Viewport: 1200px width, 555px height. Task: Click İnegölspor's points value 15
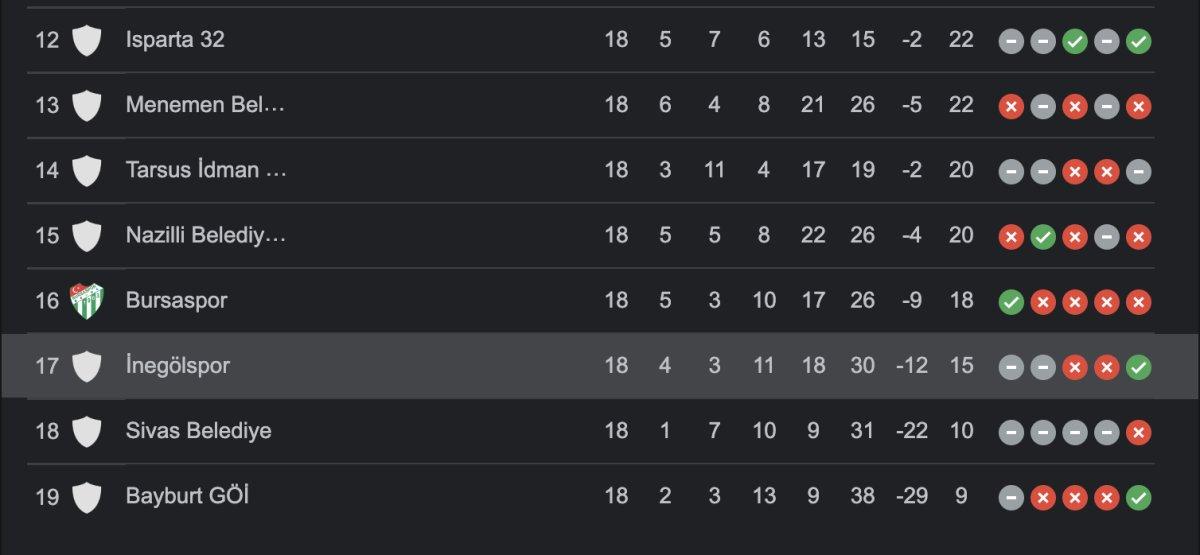961,366
